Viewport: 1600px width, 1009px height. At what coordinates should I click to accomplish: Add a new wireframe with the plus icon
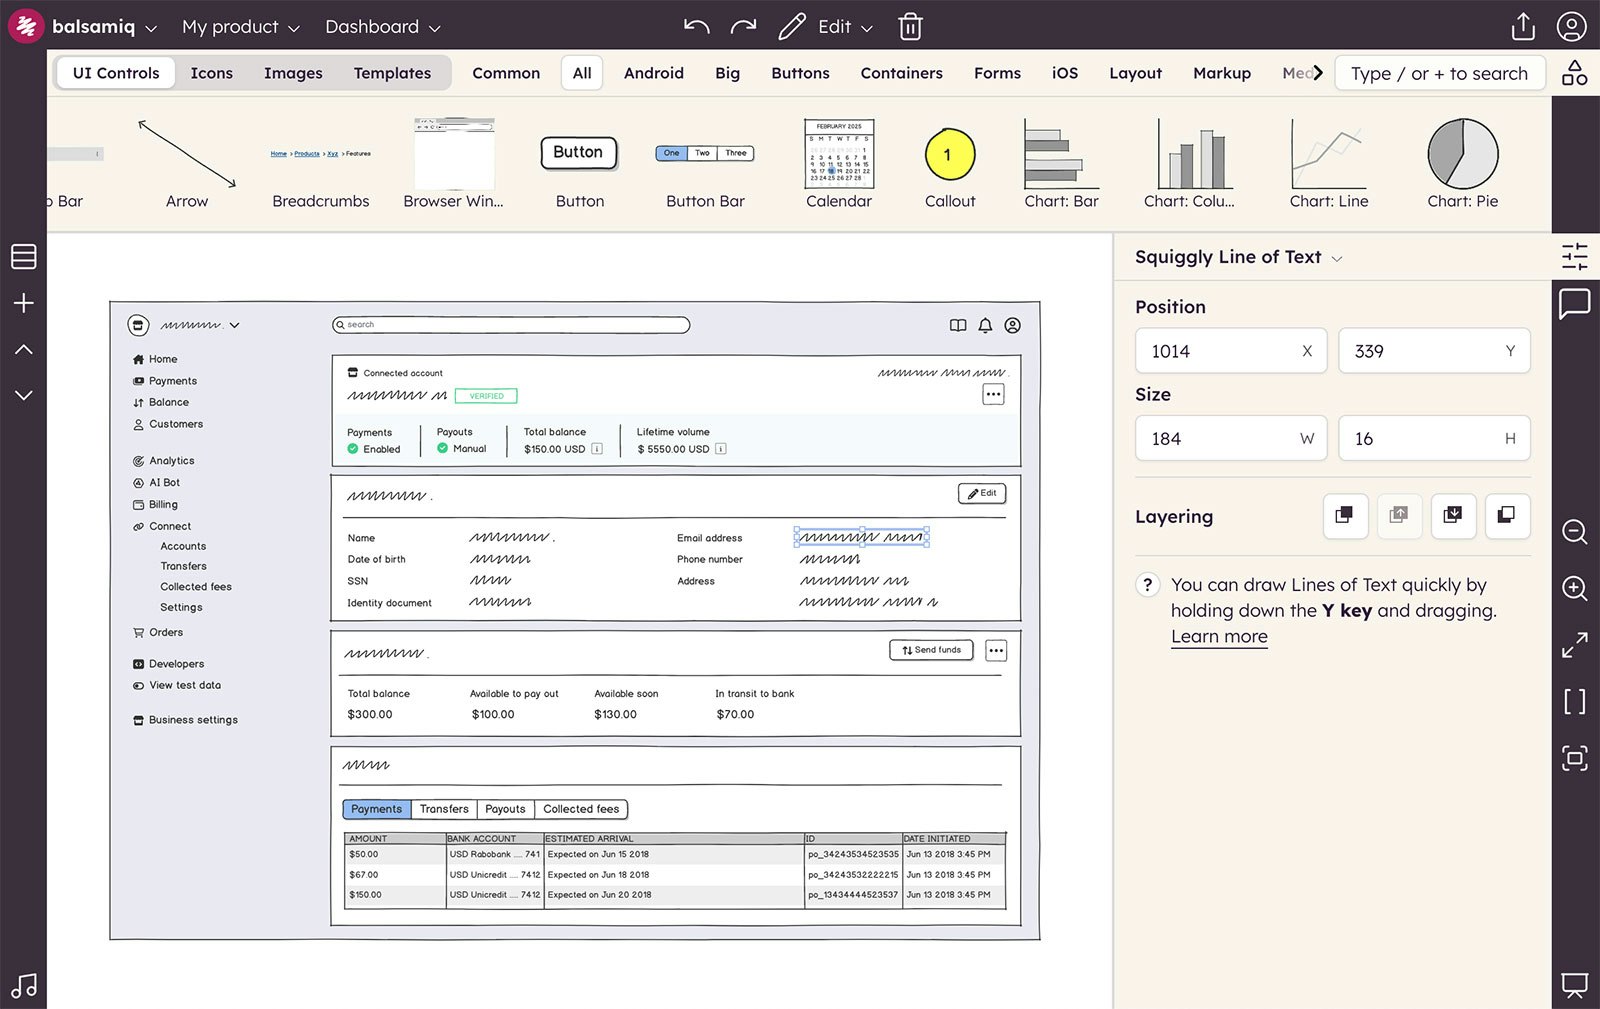[23, 303]
